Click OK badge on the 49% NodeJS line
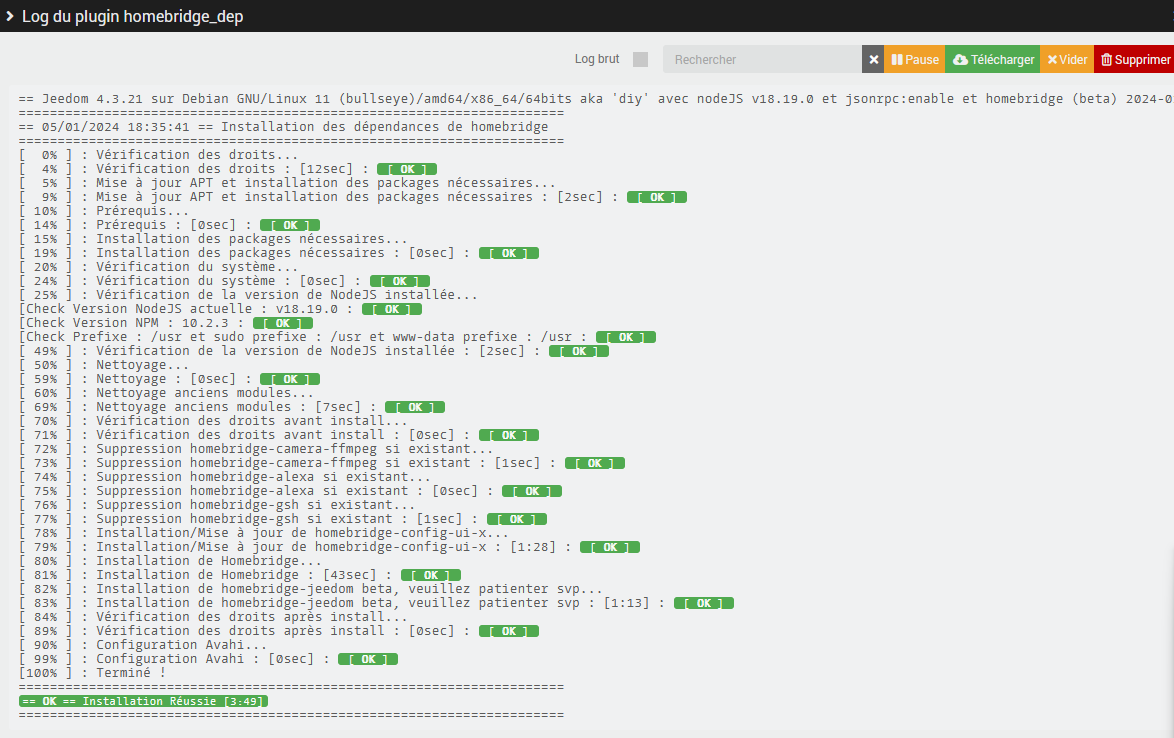The height and width of the screenshot is (738, 1174). (x=579, y=351)
